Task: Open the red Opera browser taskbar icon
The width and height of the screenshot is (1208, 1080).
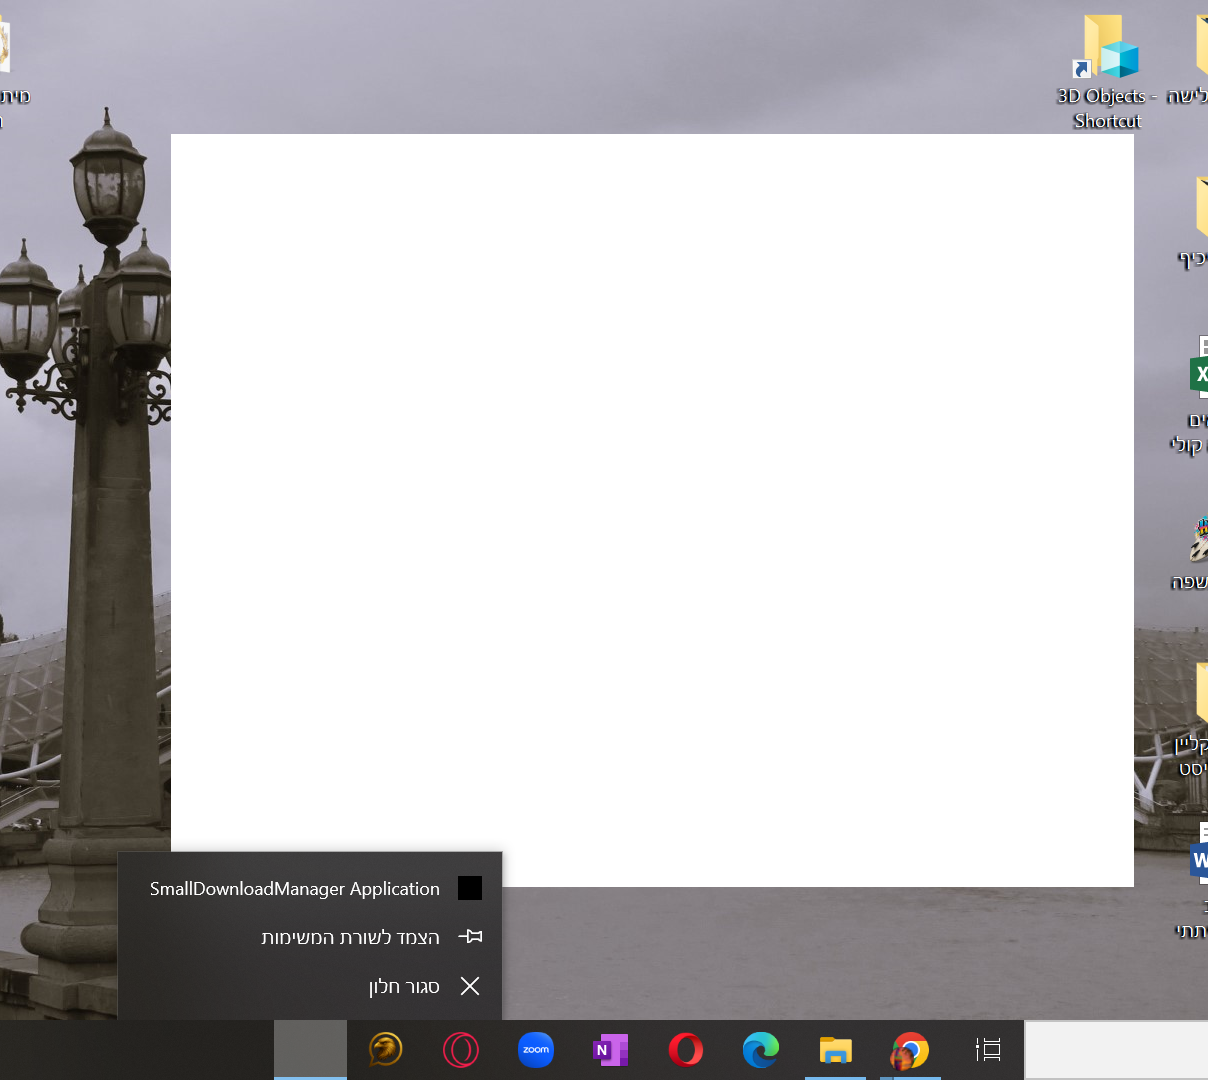Action: (x=686, y=1050)
